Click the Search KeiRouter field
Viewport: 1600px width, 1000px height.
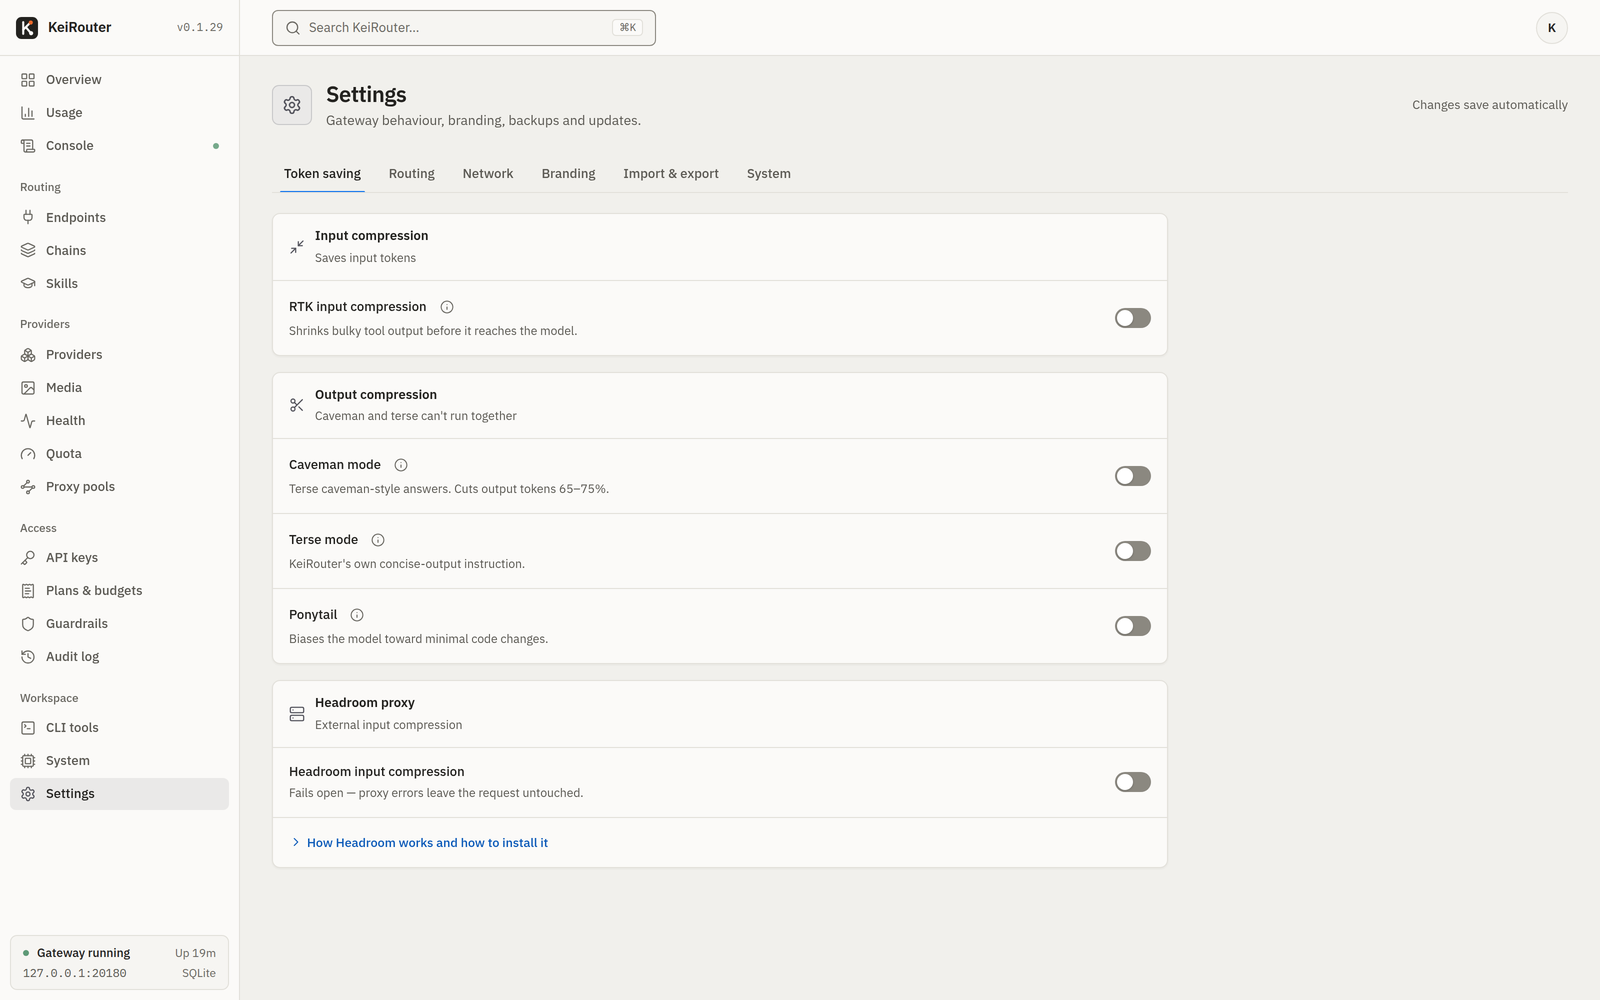coord(464,28)
